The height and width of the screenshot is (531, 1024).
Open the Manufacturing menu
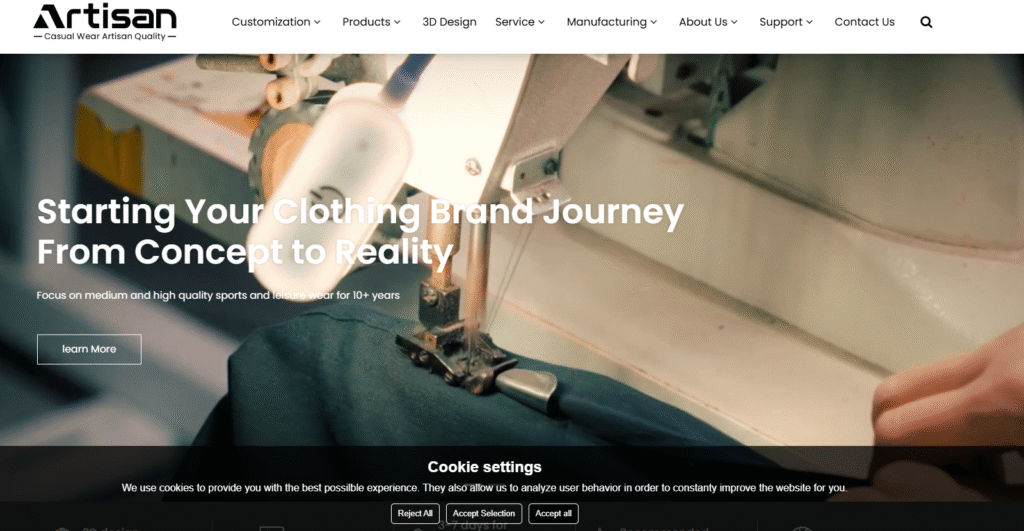coord(612,22)
